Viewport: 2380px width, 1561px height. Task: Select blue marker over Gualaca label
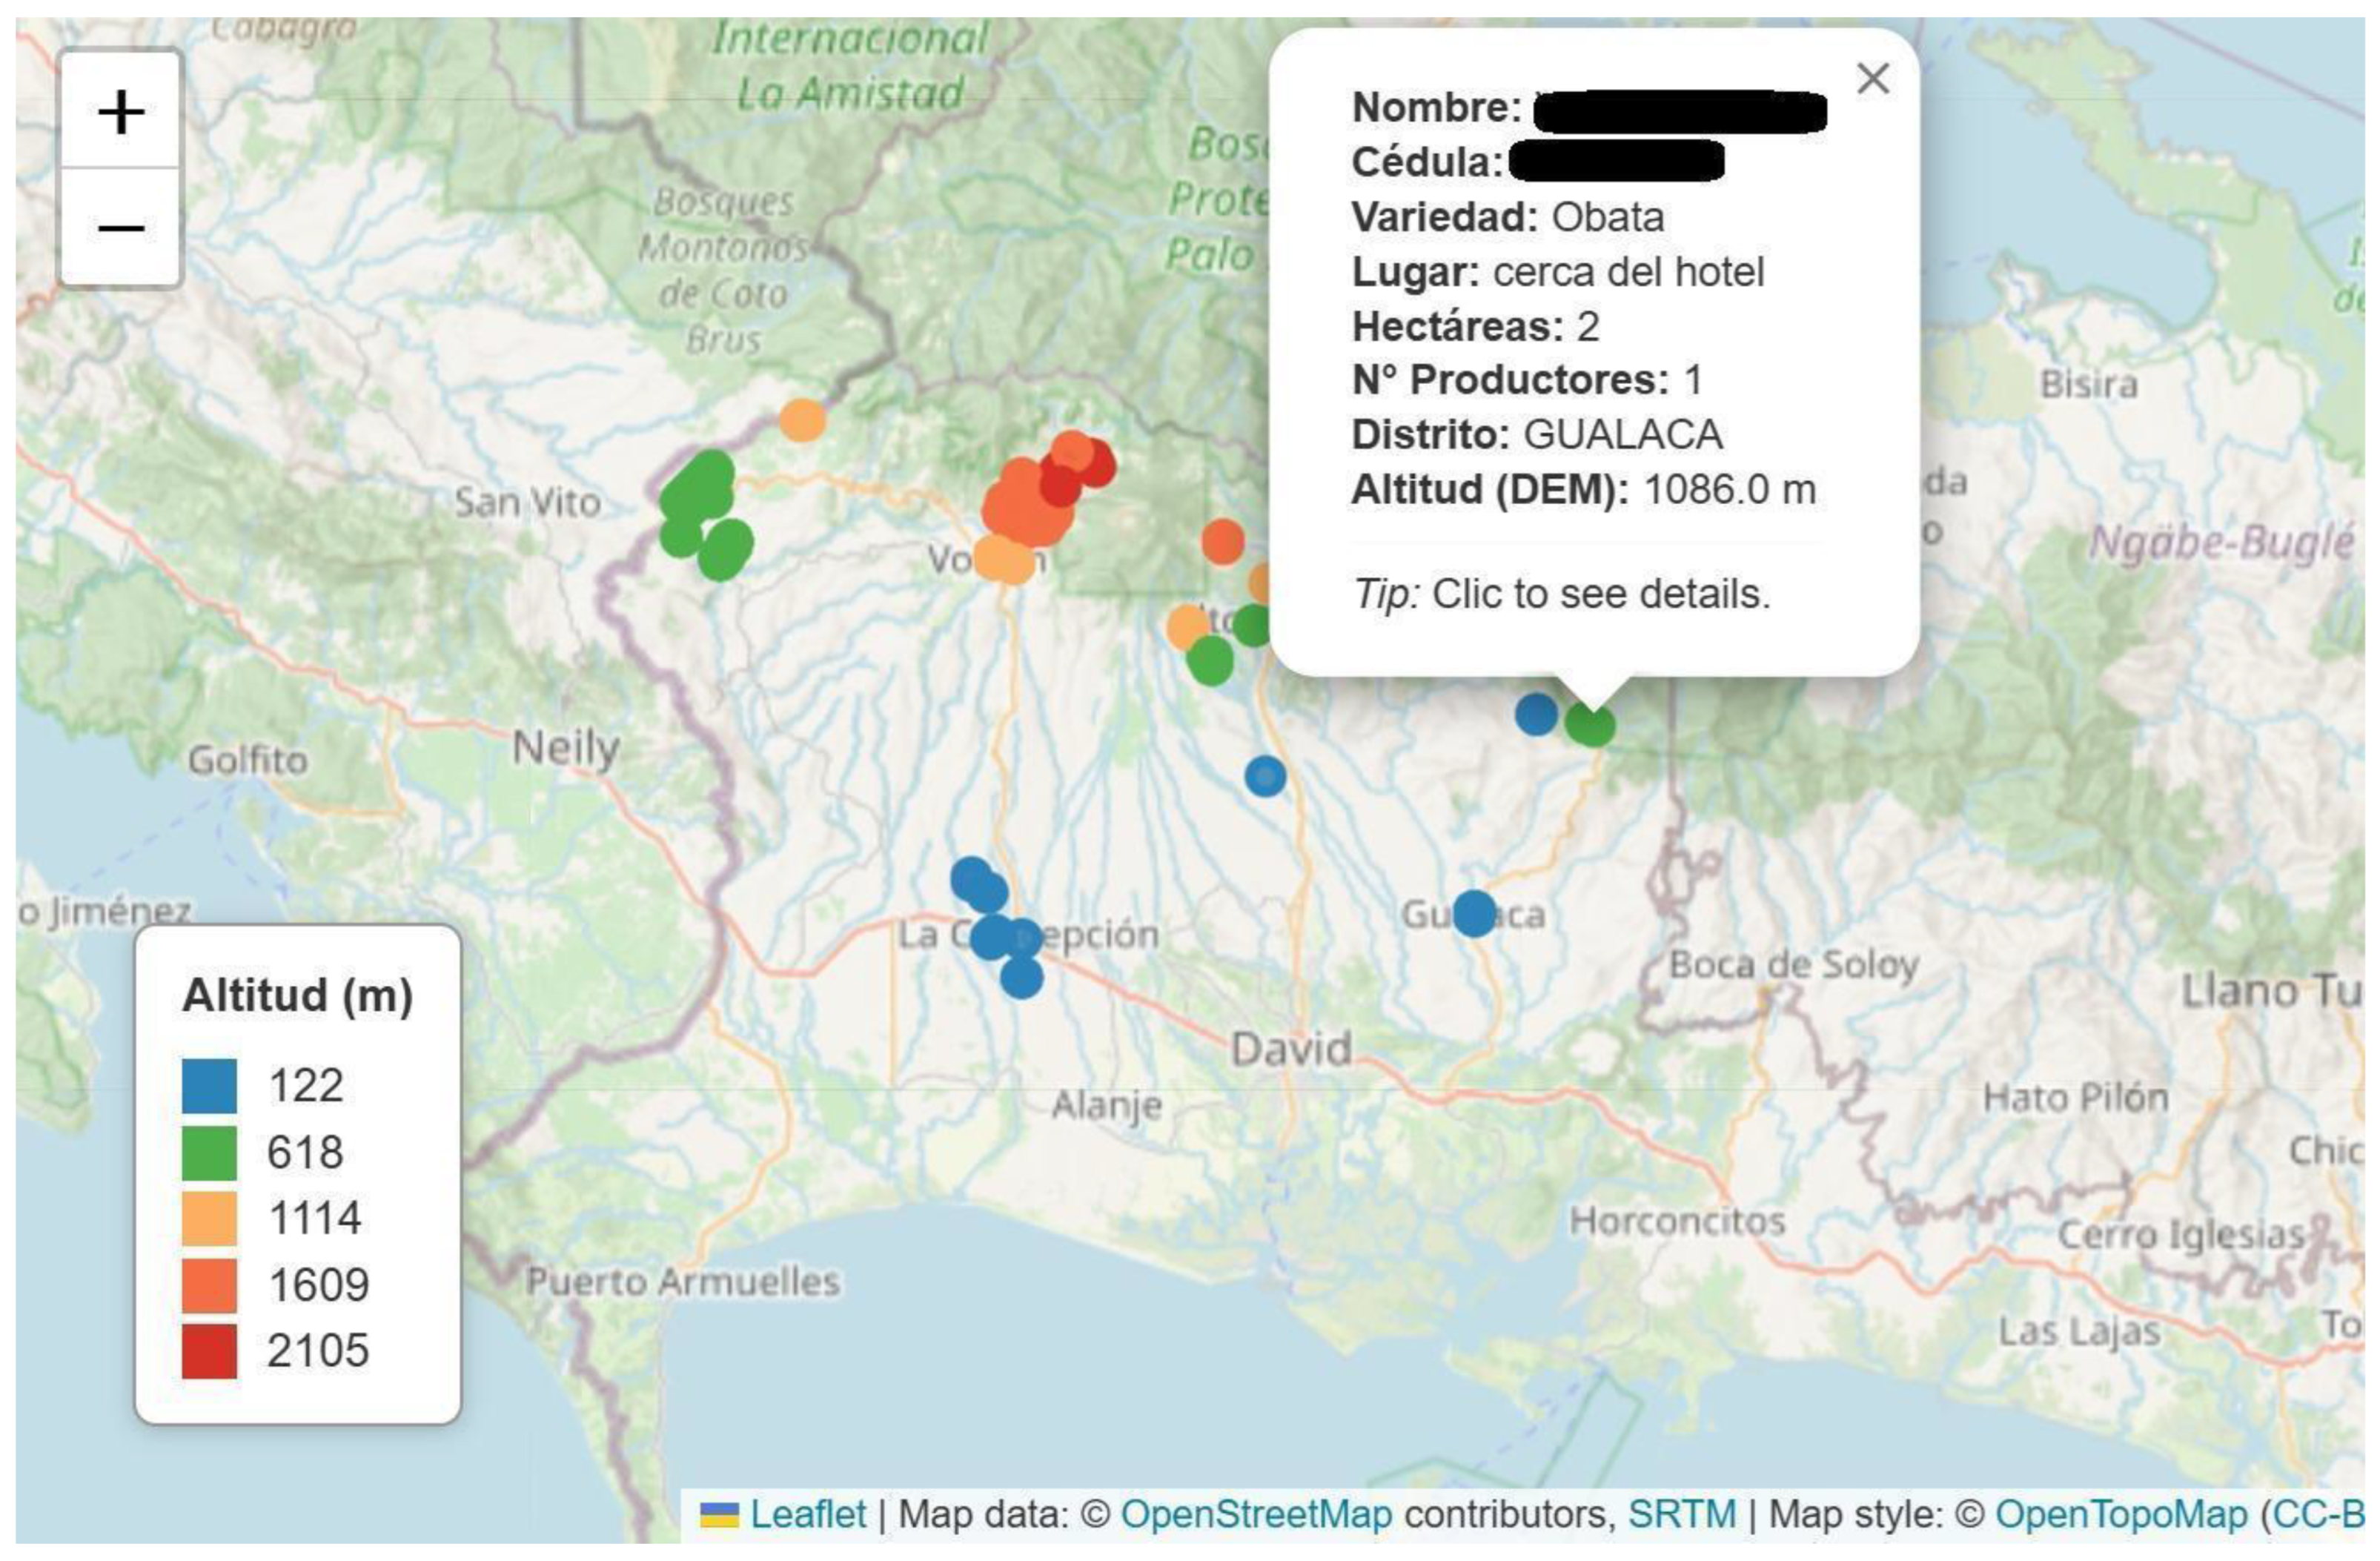tap(1474, 913)
